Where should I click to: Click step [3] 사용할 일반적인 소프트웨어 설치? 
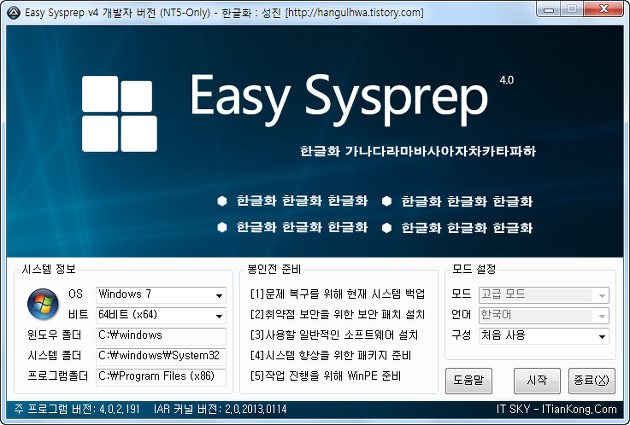click(x=334, y=335)
